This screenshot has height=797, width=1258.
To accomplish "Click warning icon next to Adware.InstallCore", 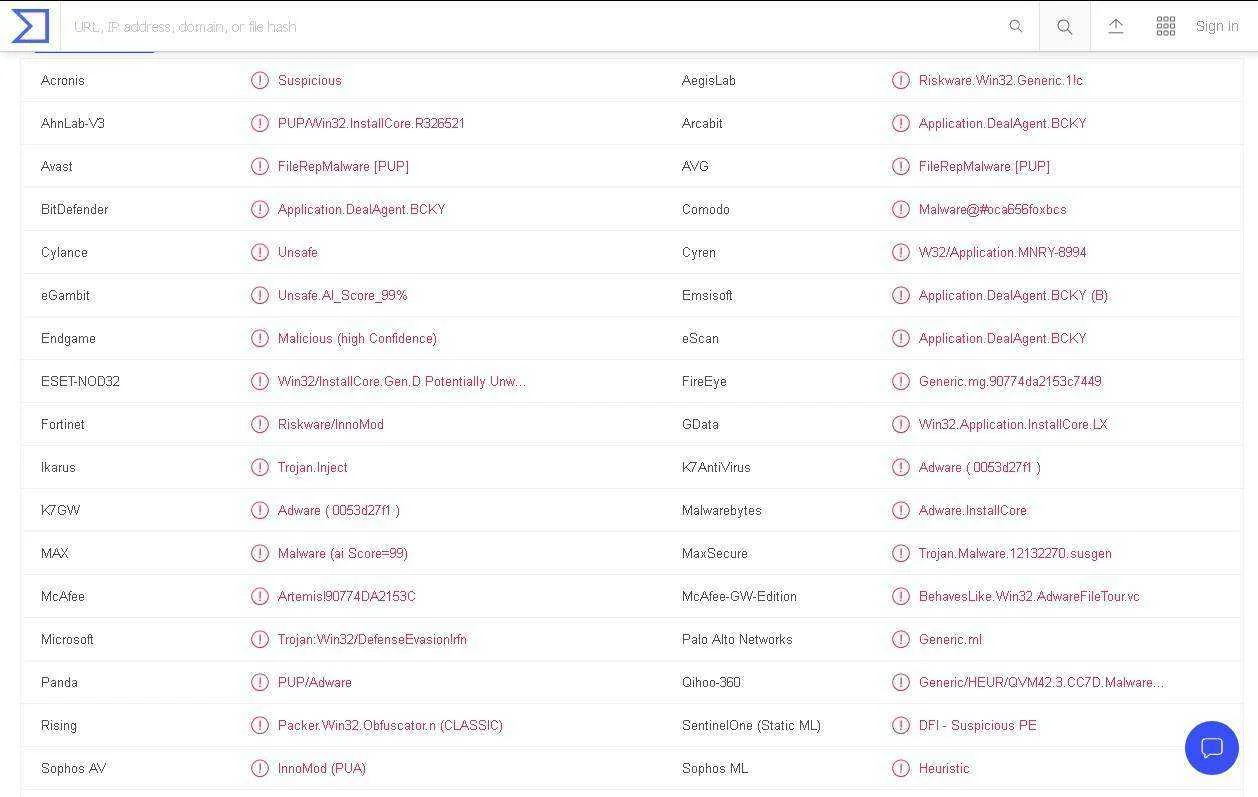I will [901, 510].
